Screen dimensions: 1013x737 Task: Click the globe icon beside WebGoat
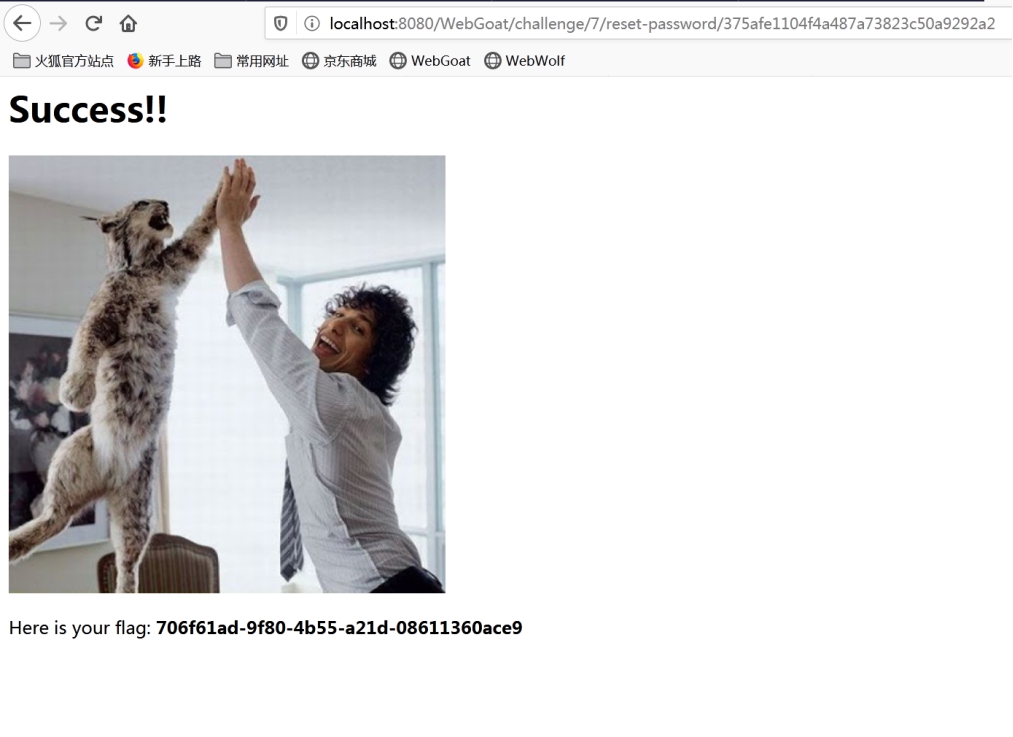point(398,61)
